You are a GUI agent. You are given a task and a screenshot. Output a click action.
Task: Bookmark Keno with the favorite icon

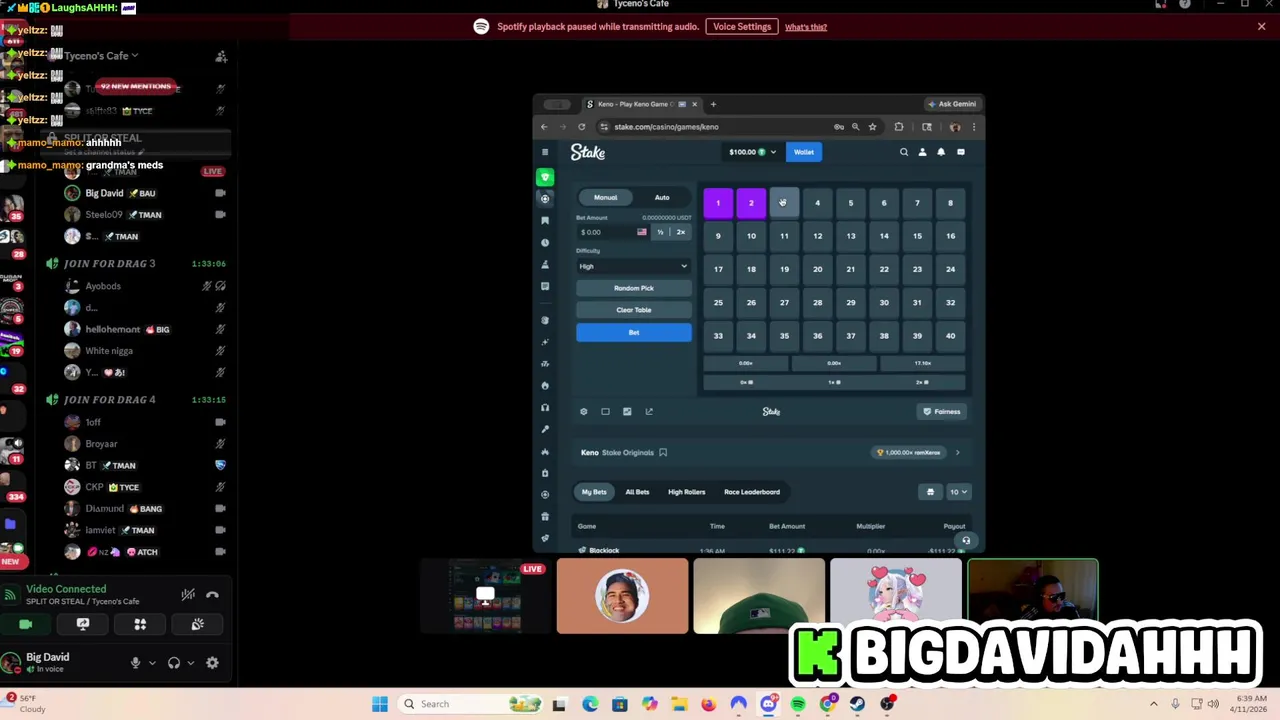663,452
